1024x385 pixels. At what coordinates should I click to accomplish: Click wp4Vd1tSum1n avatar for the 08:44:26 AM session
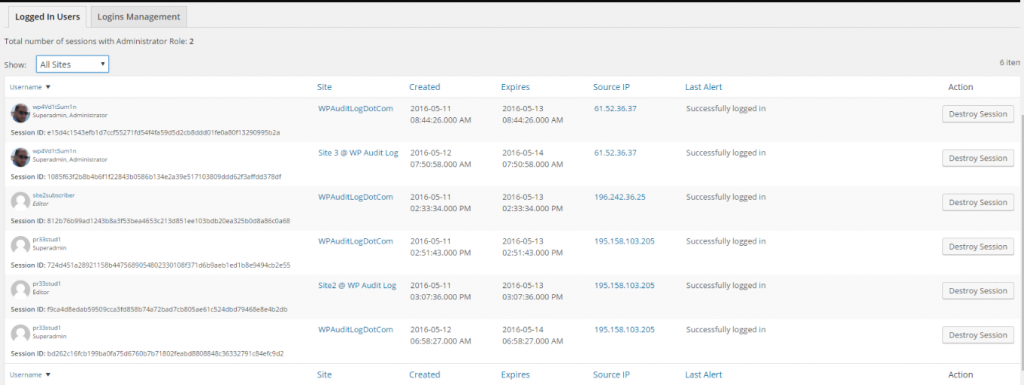click(x=20, y=113)
